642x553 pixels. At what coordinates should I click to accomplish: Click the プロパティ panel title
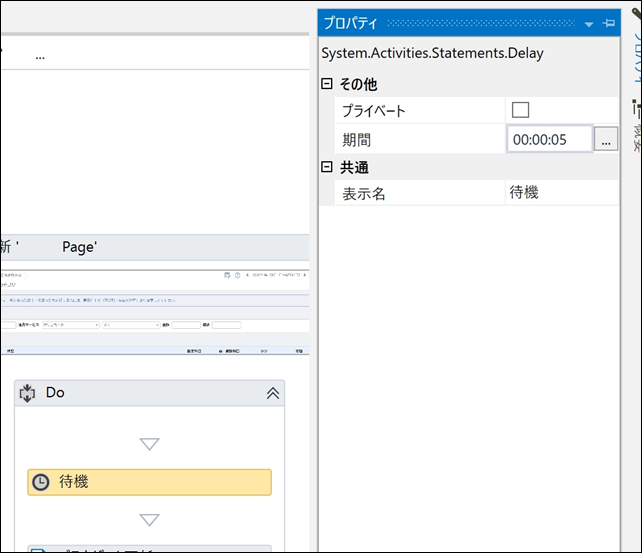click(350, 23)
